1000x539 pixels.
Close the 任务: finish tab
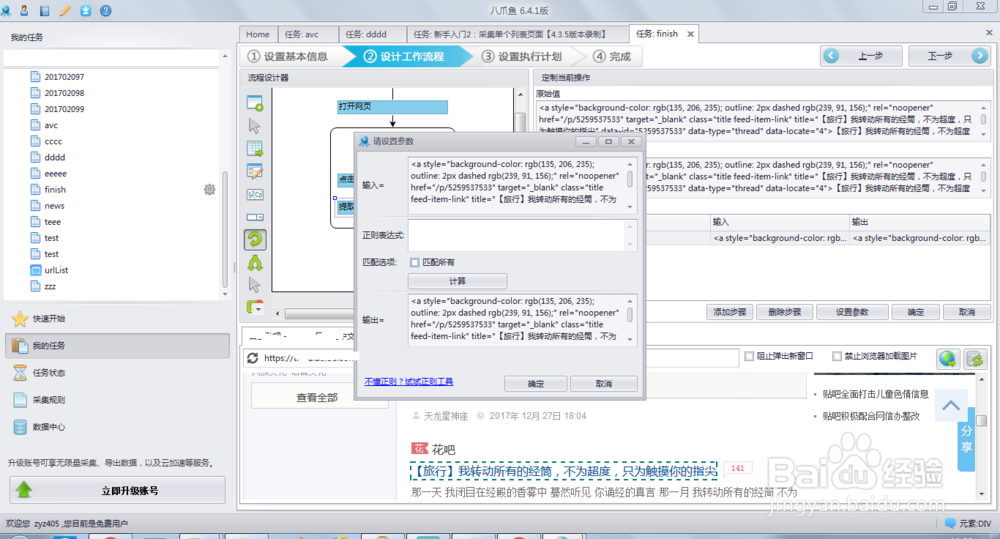pyautogui.click(x=690, y=34)
